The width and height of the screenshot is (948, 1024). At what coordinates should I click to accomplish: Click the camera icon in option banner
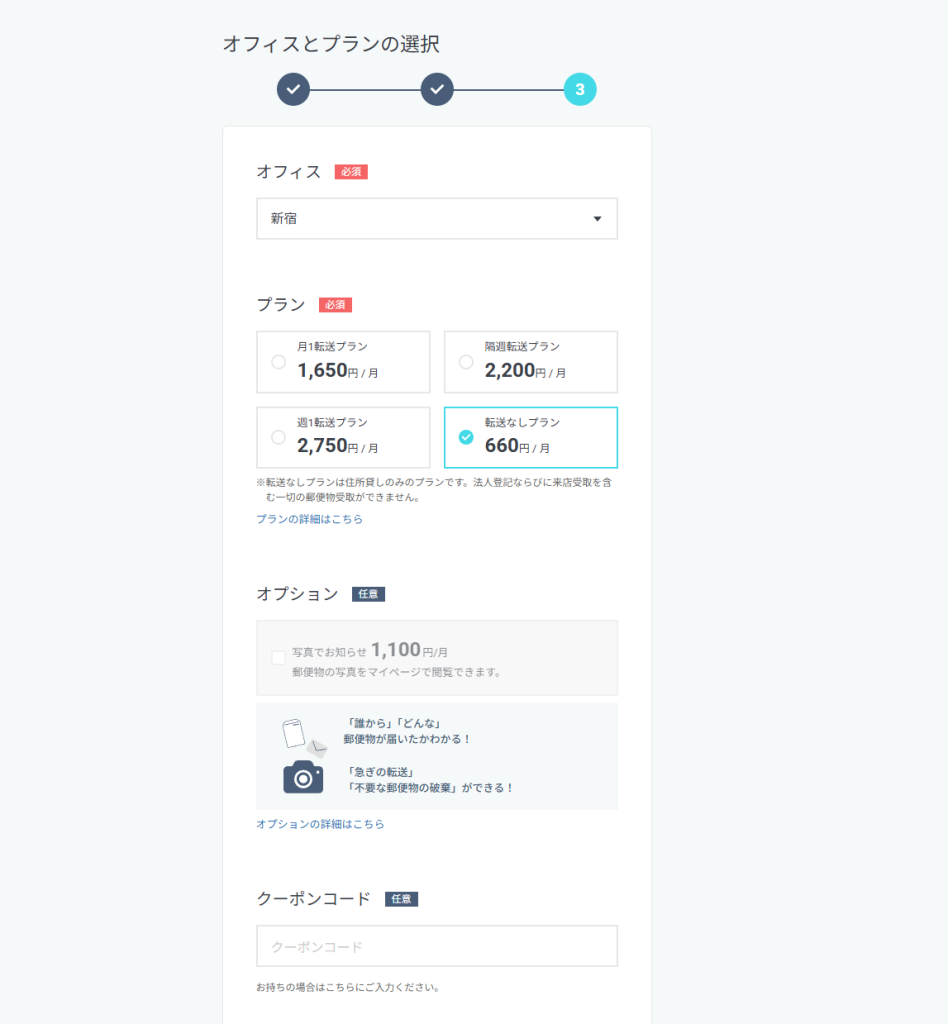pyautogui.click(x=303, y=777)
